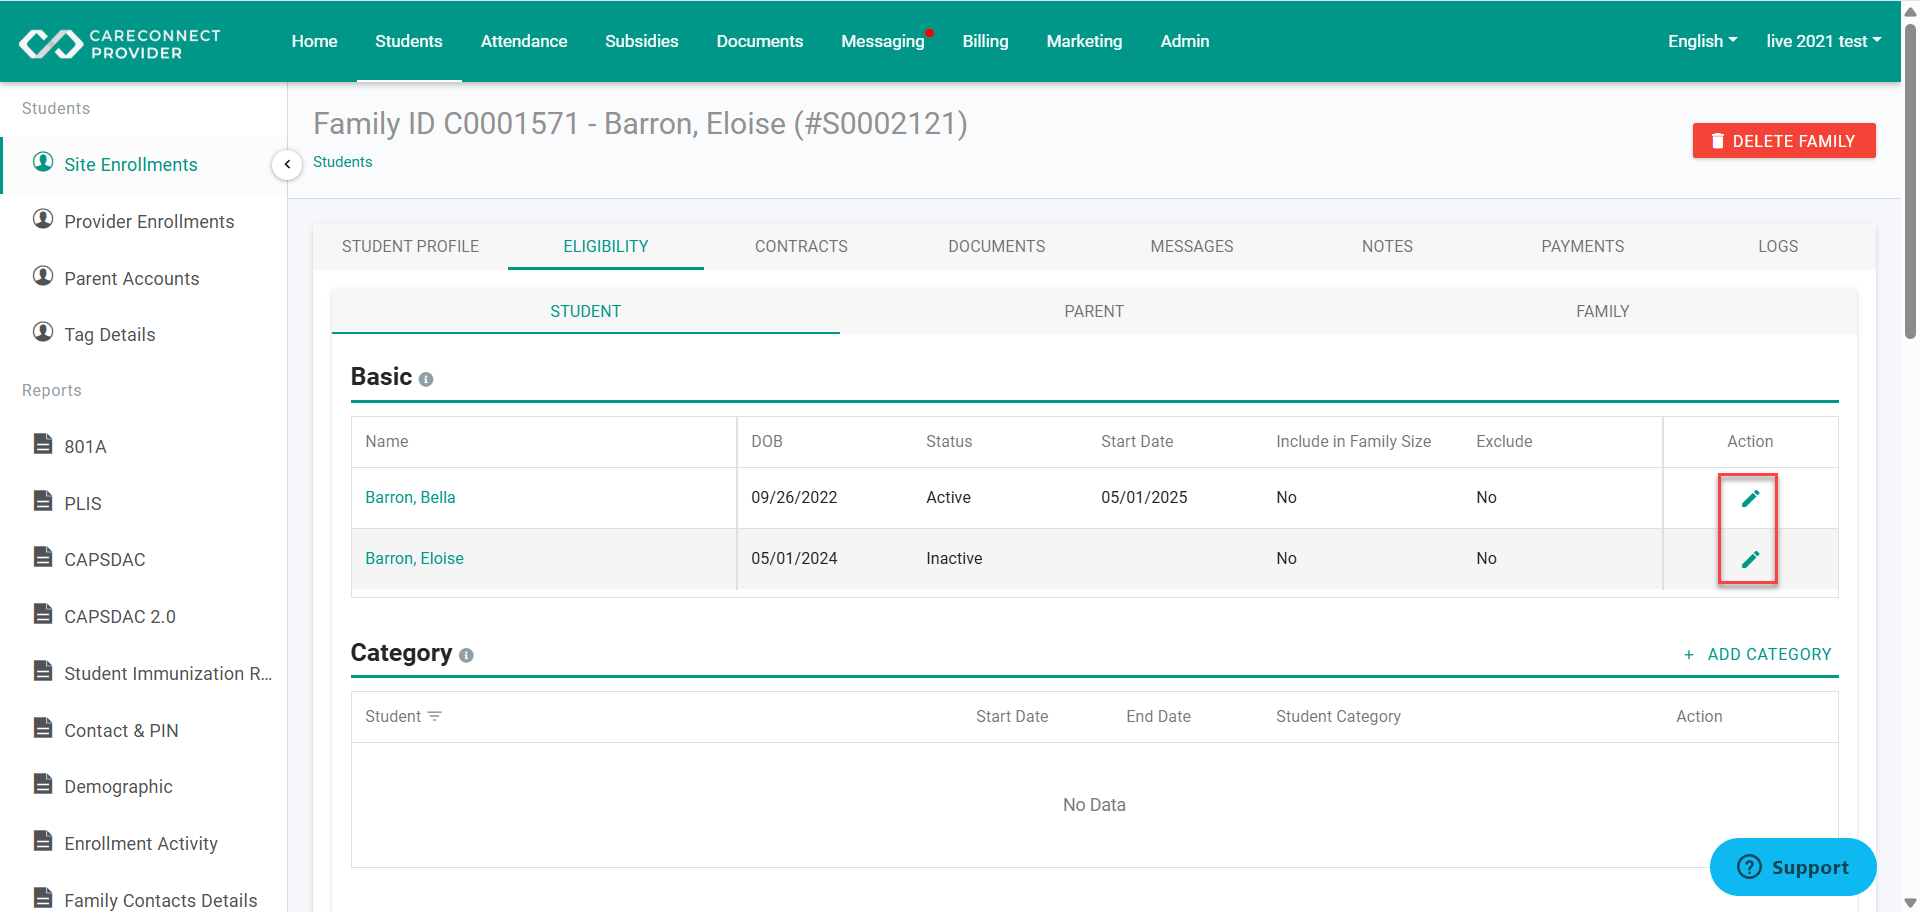The width and height of the screenshot is (1920, 912).
Task: Click the page vertical scrollbar
Action: (1910, 182)
